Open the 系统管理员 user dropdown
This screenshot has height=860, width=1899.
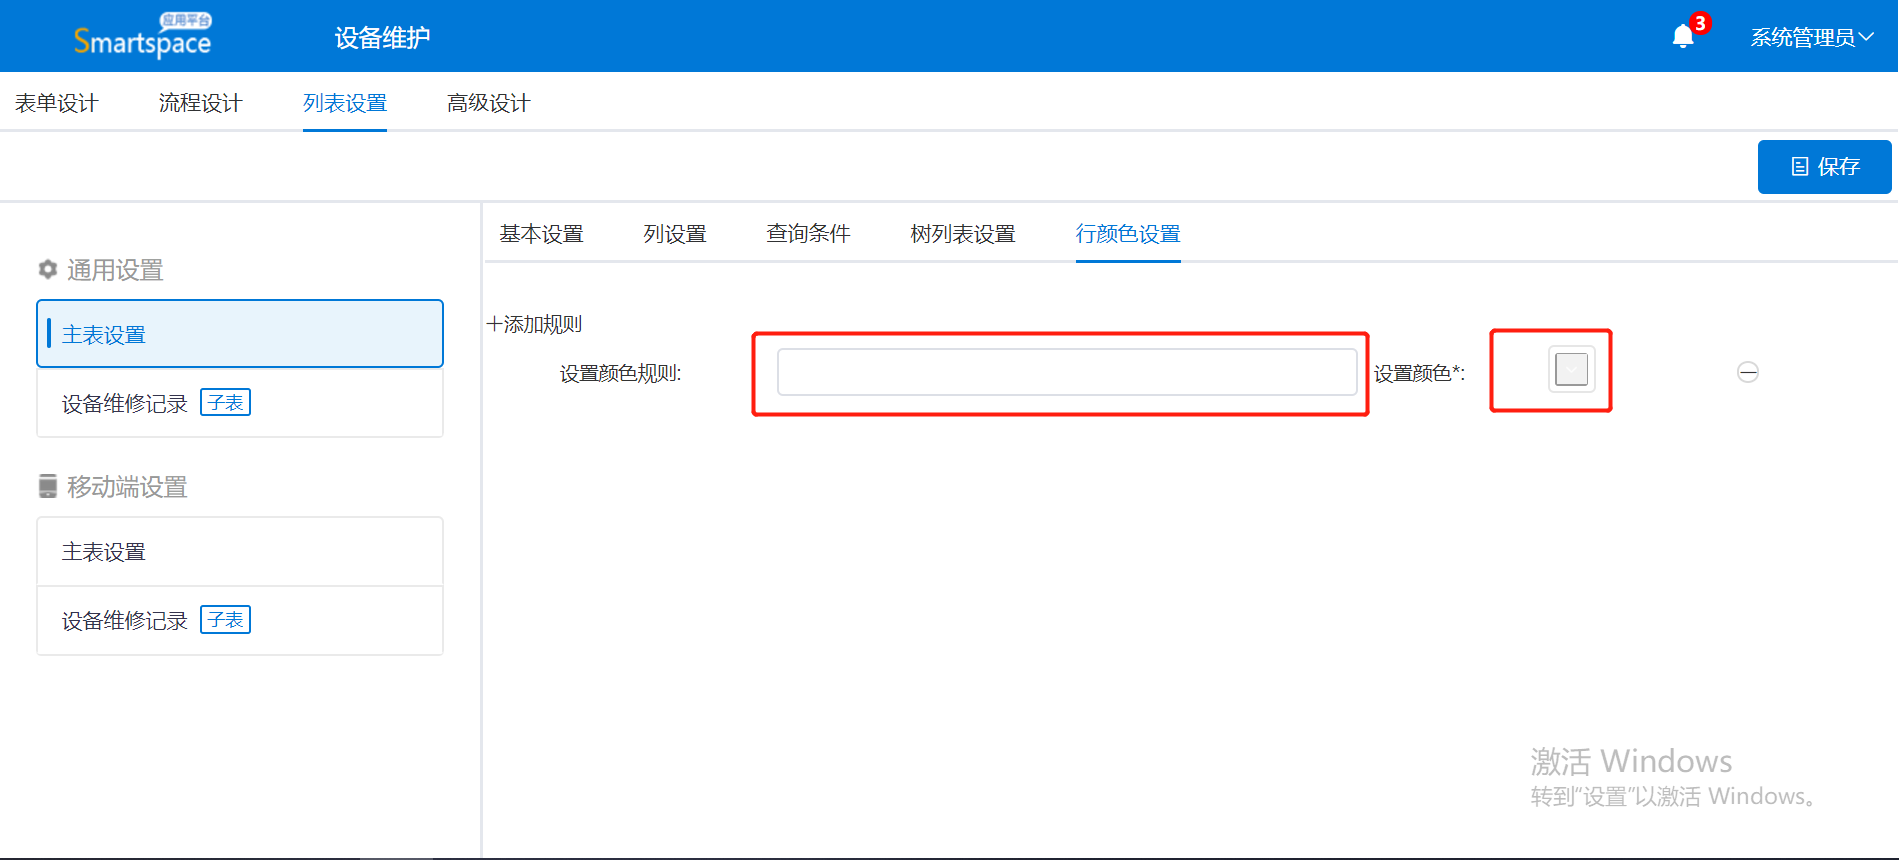(x=1811, y=38)
